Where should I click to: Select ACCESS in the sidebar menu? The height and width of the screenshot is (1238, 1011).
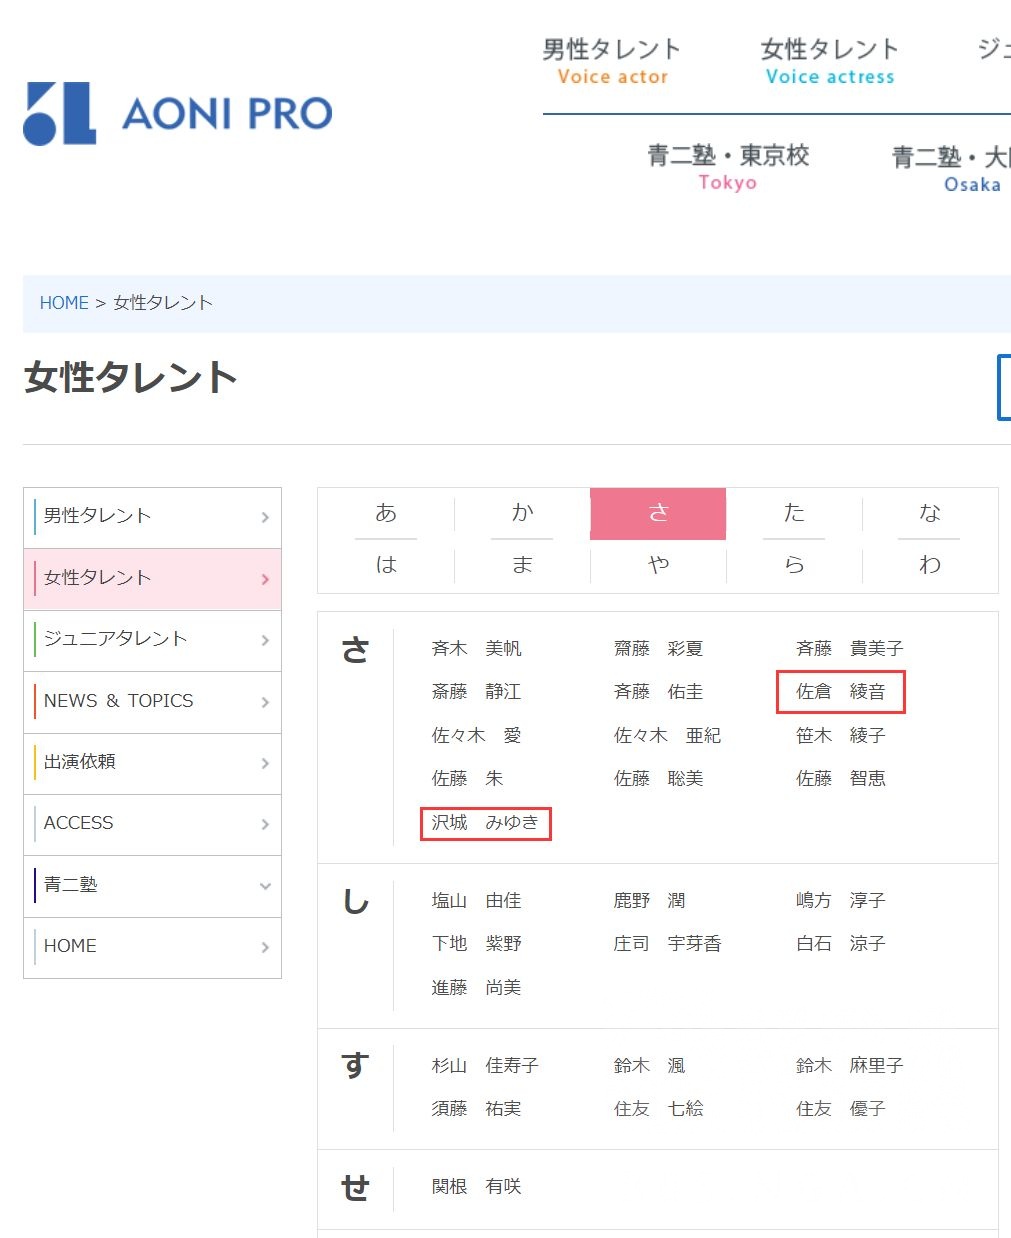tap(78, 823)
